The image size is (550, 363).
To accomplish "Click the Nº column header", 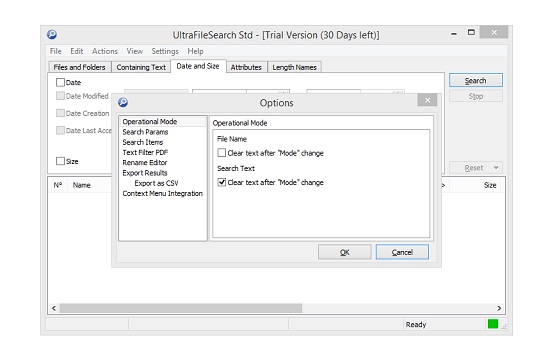I will pos(58,185).
